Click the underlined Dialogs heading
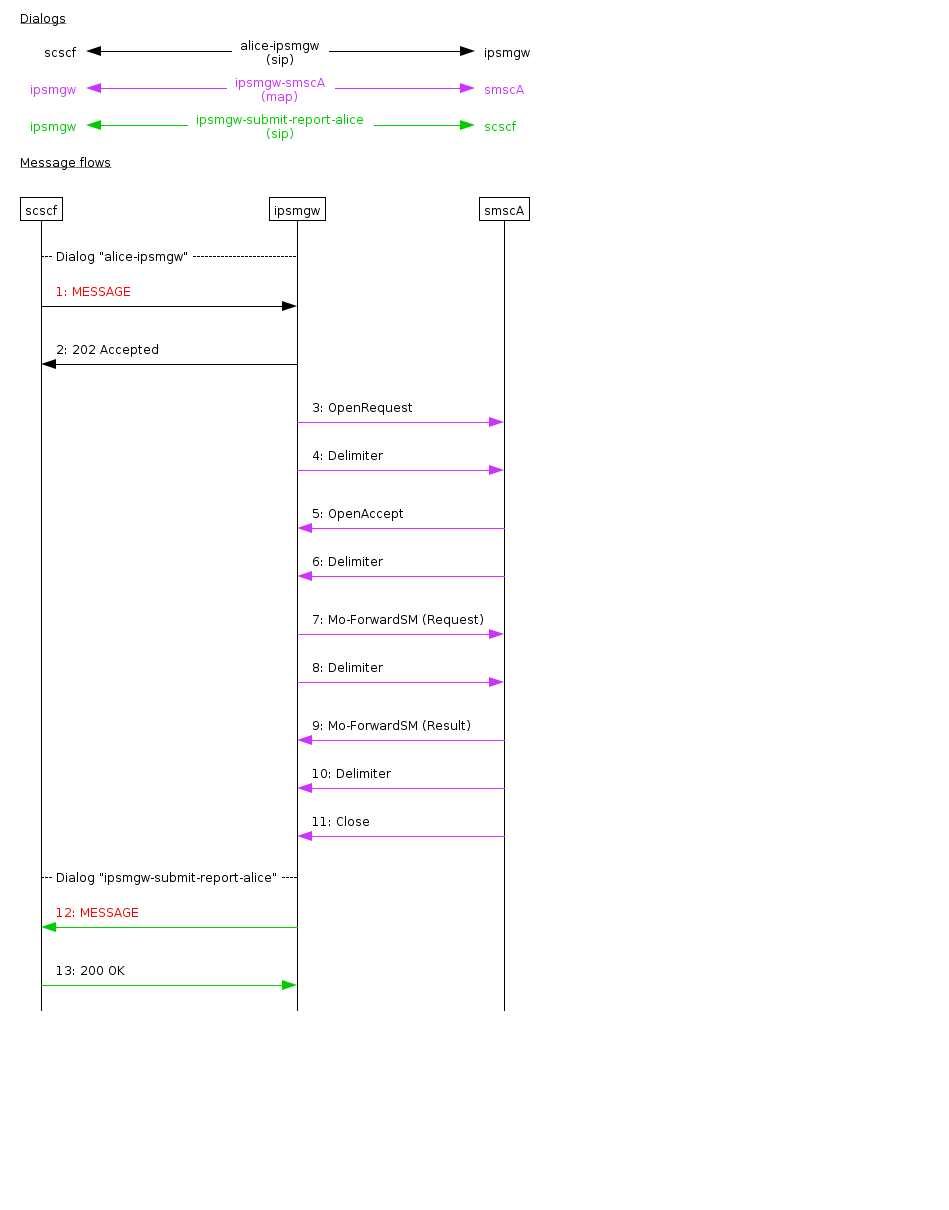Image resolution: width=949 pixels, height=1210 pixels. coord(43,19)
